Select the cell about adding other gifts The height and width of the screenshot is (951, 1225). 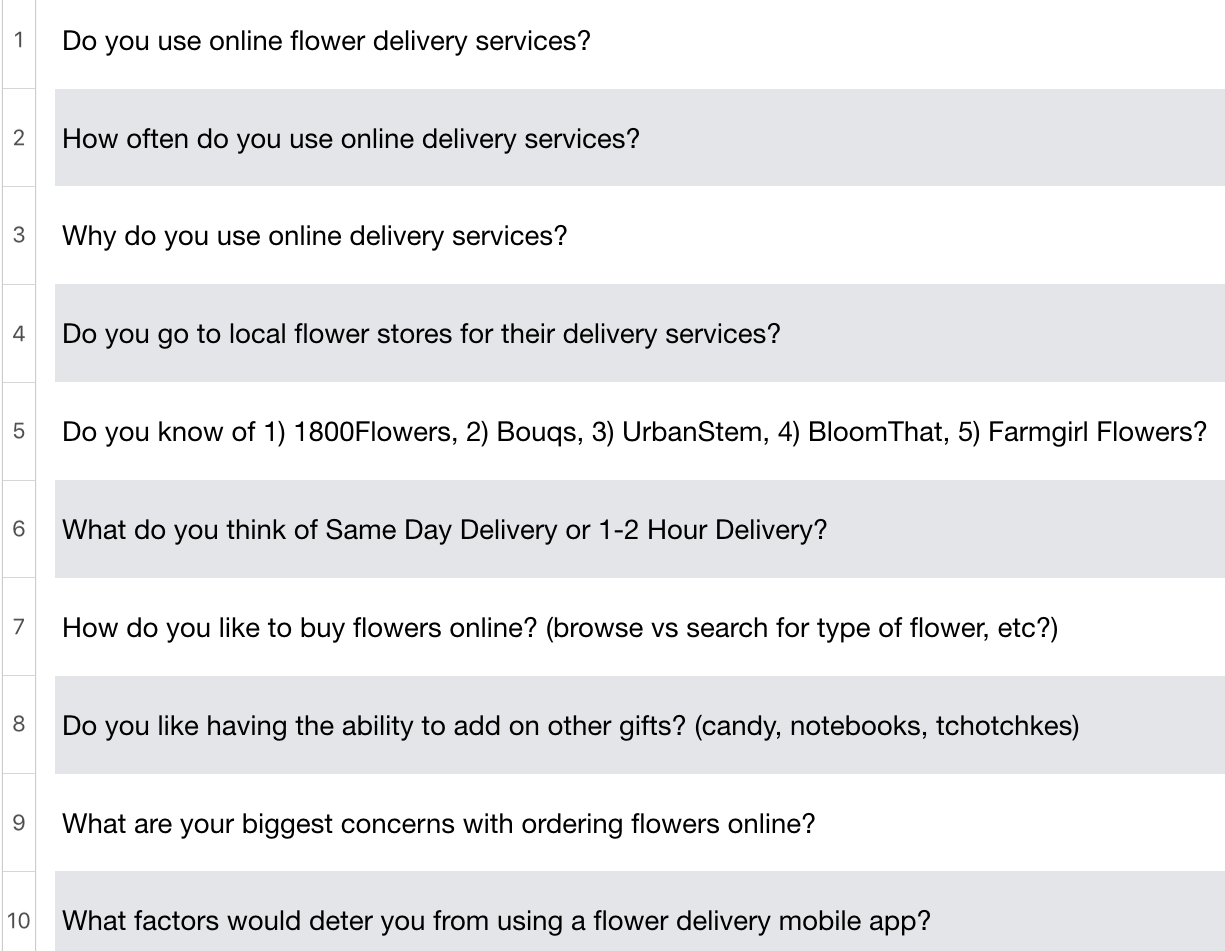[x=640, y=725]
